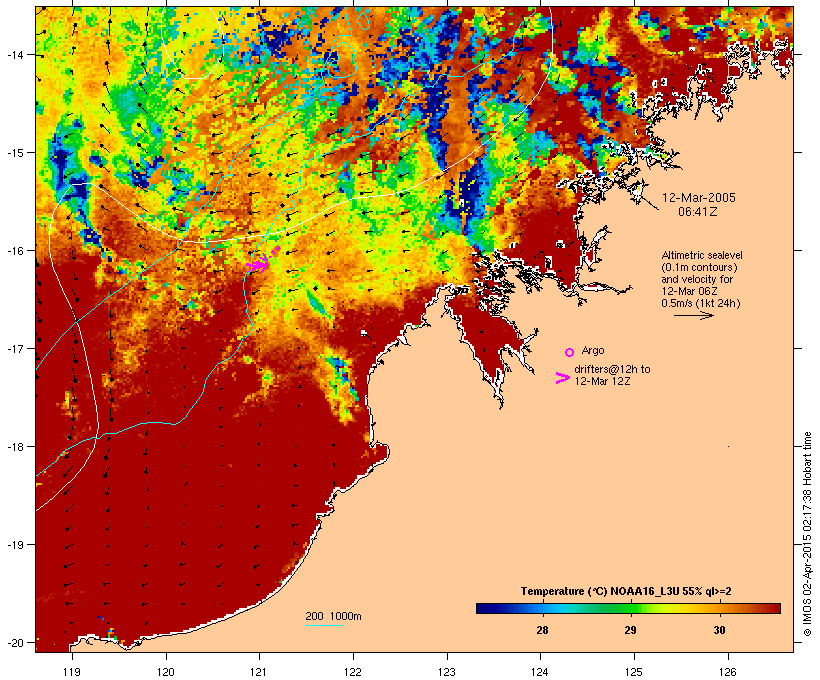Image resolution: width=820 pixels, height=680 pixels.
Task: Click the -19 latitude axis label
Action: point(14,545)
